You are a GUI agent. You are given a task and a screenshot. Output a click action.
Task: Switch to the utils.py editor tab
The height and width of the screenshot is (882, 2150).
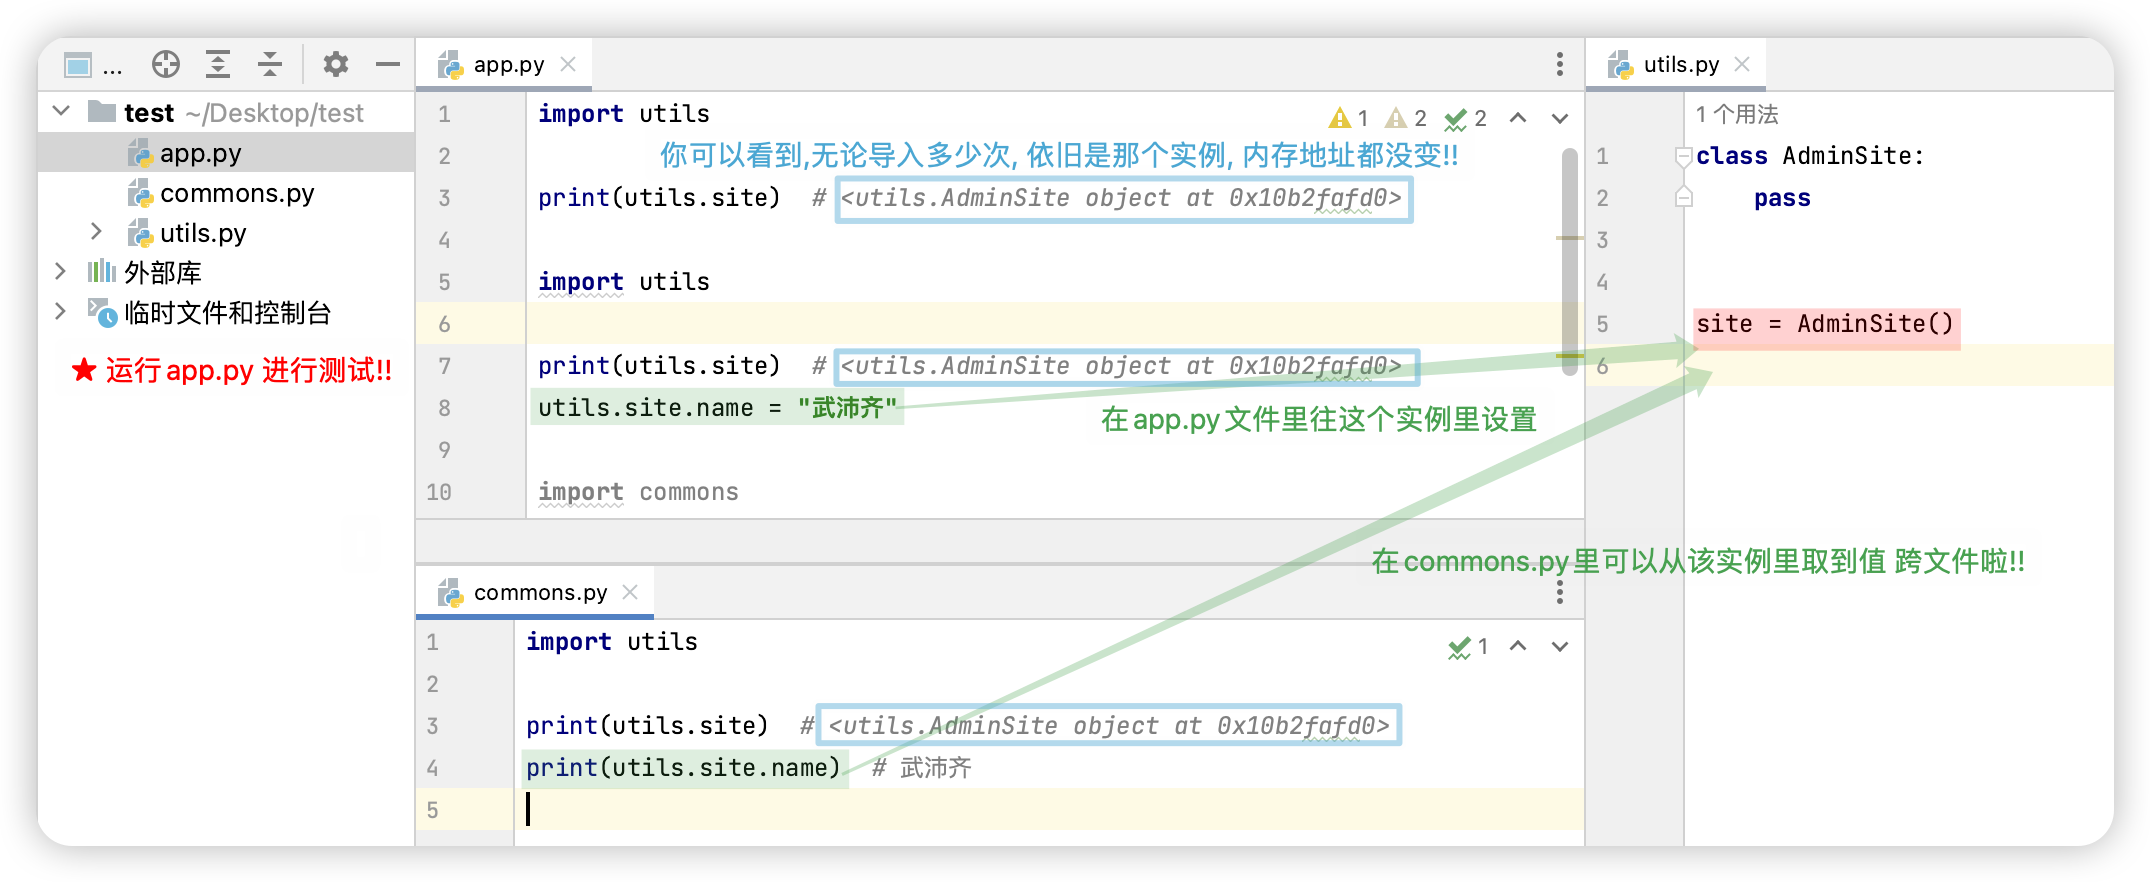[x=1680, y=65]
